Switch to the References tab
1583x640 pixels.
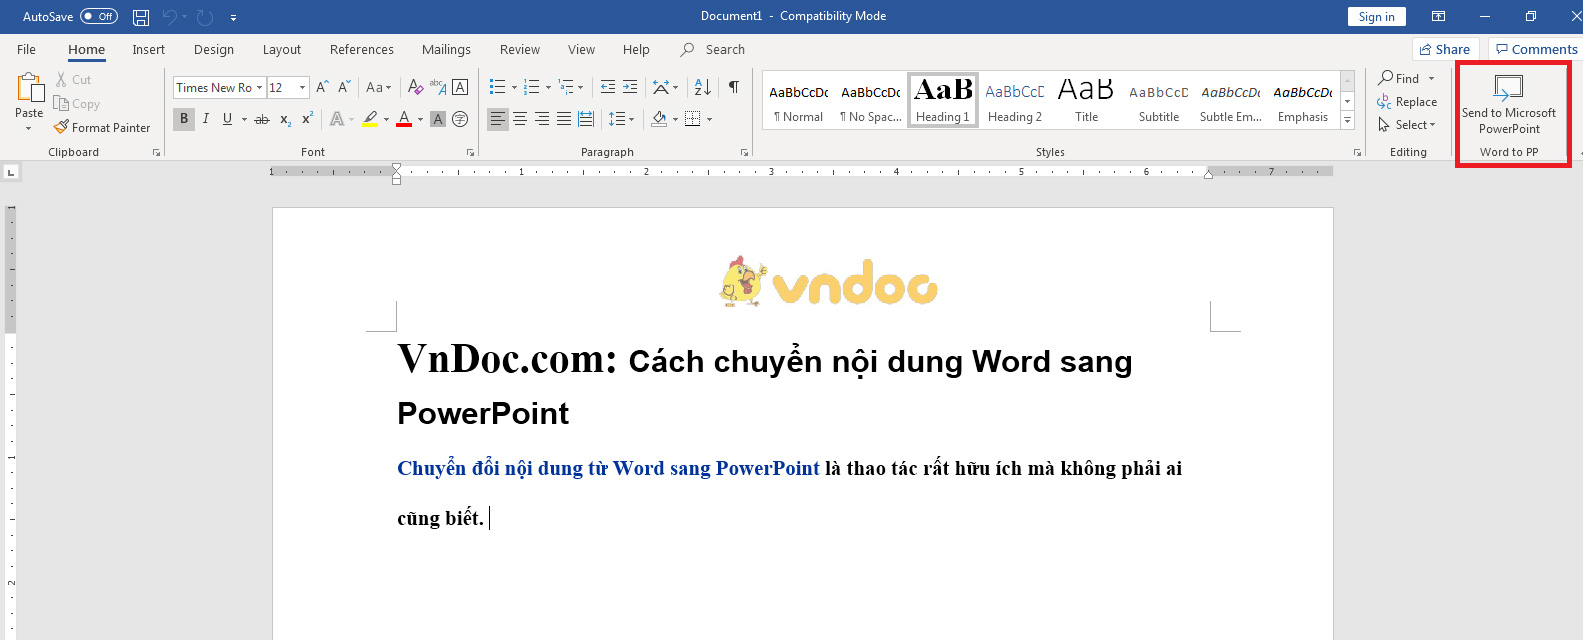(x=362, y=49)
